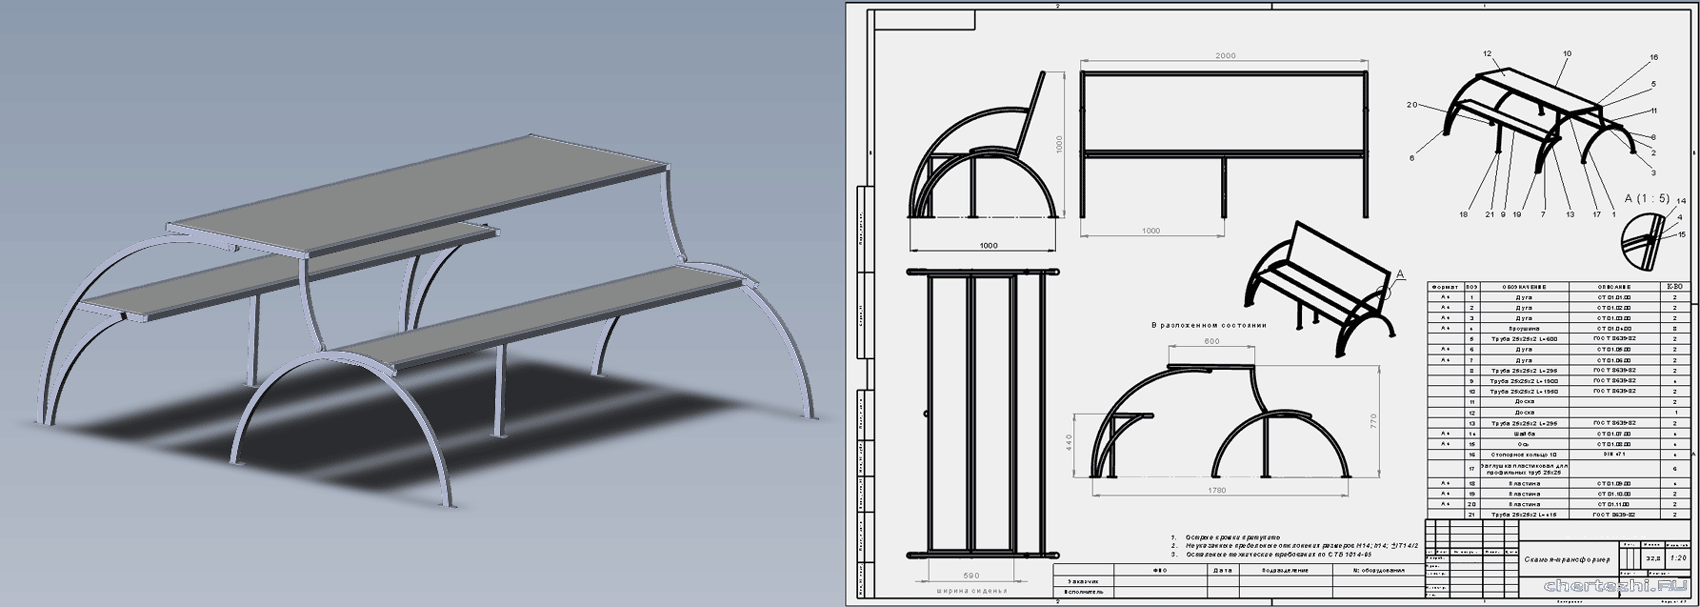Click the 590 seat width dimension
Viewport: 1700px width, 607px height.
coord(971,576)
